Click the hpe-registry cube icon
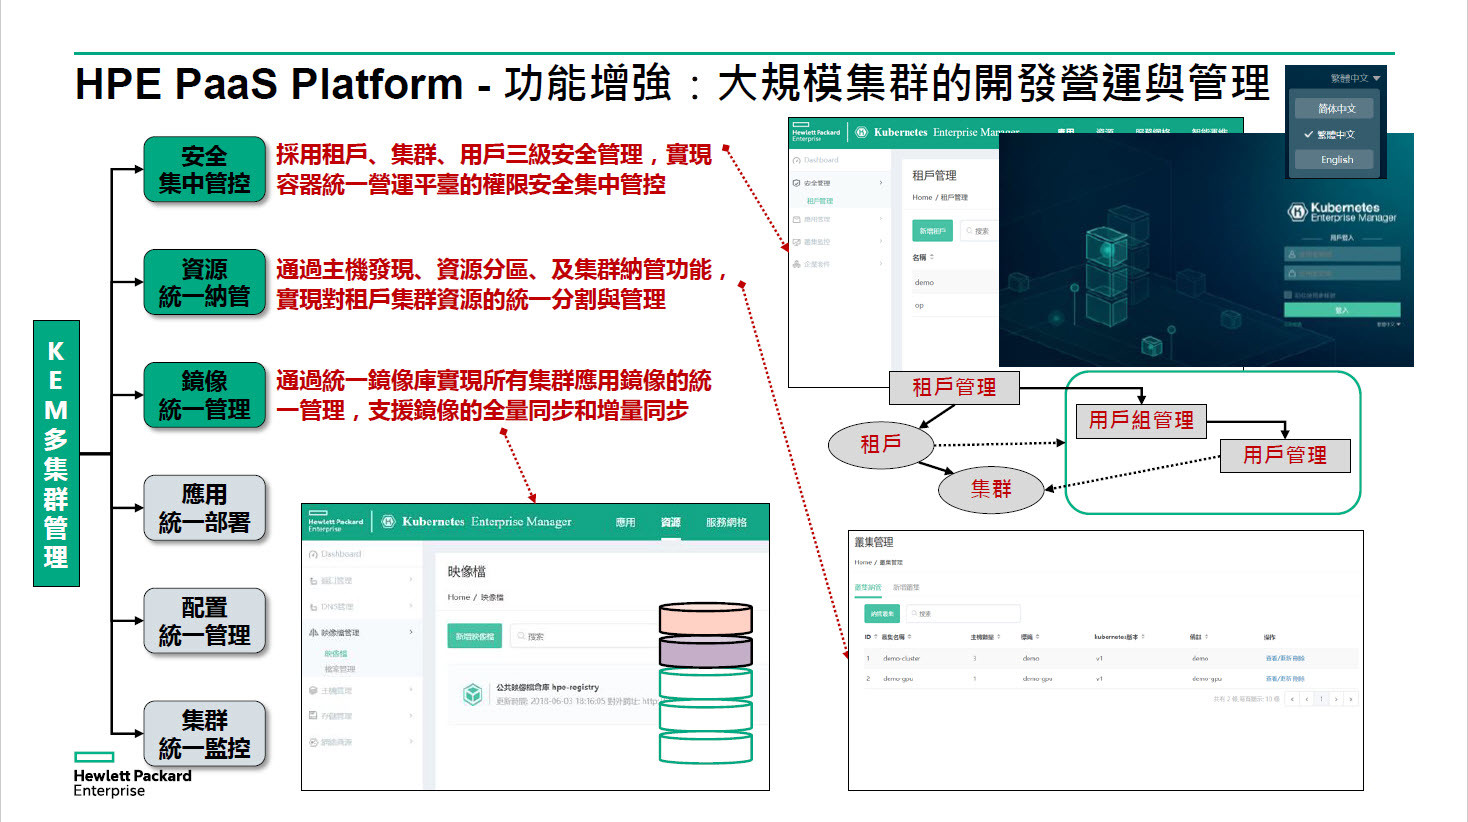 pyautogui.click(x=473, y=694)
